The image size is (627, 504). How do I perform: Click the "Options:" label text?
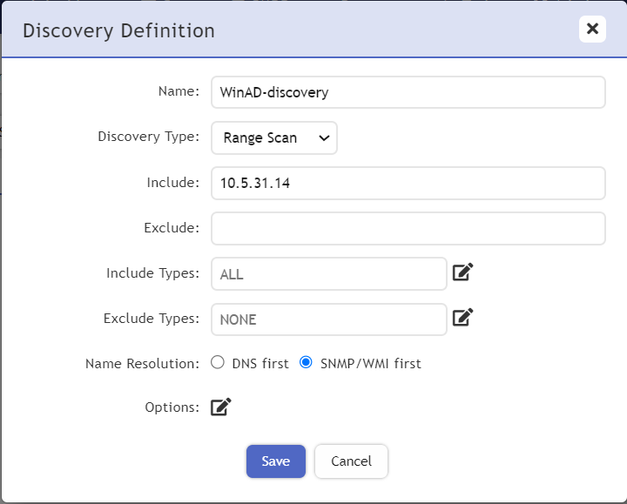click(x=172, y=407)
